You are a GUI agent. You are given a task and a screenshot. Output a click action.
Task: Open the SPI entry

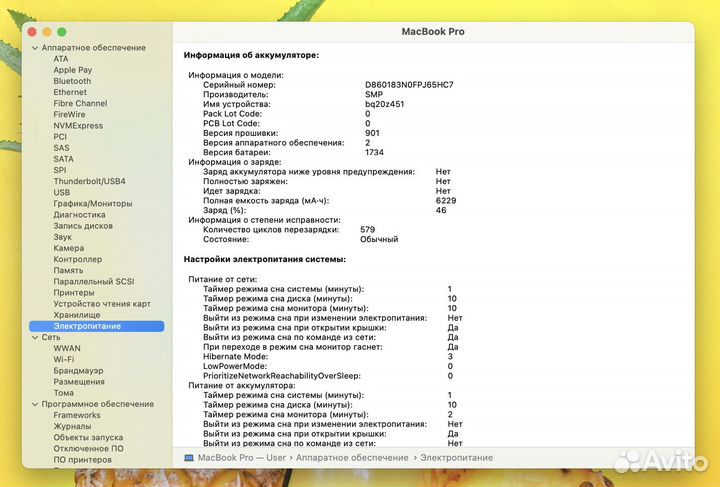(x=60, y=170)
